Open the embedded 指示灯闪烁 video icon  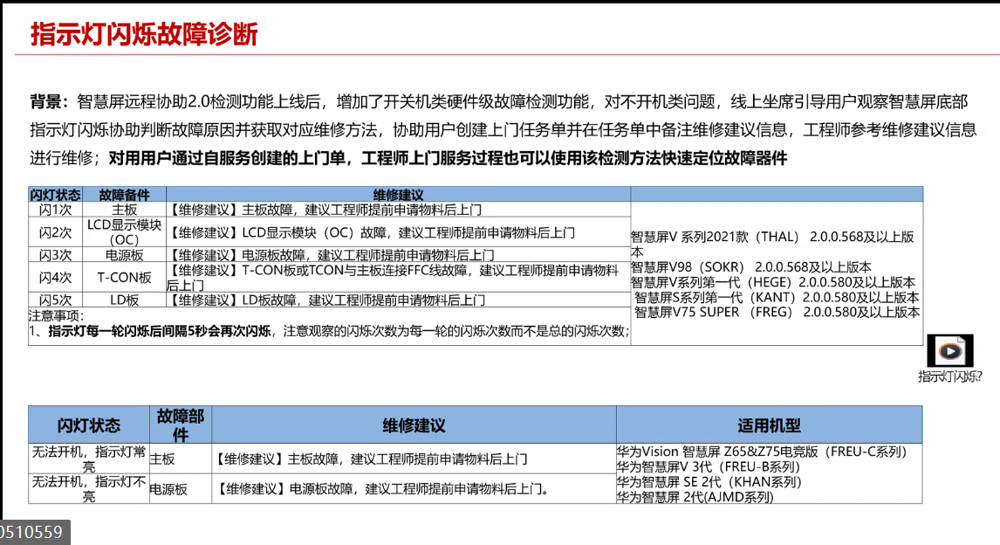[950, 351]
